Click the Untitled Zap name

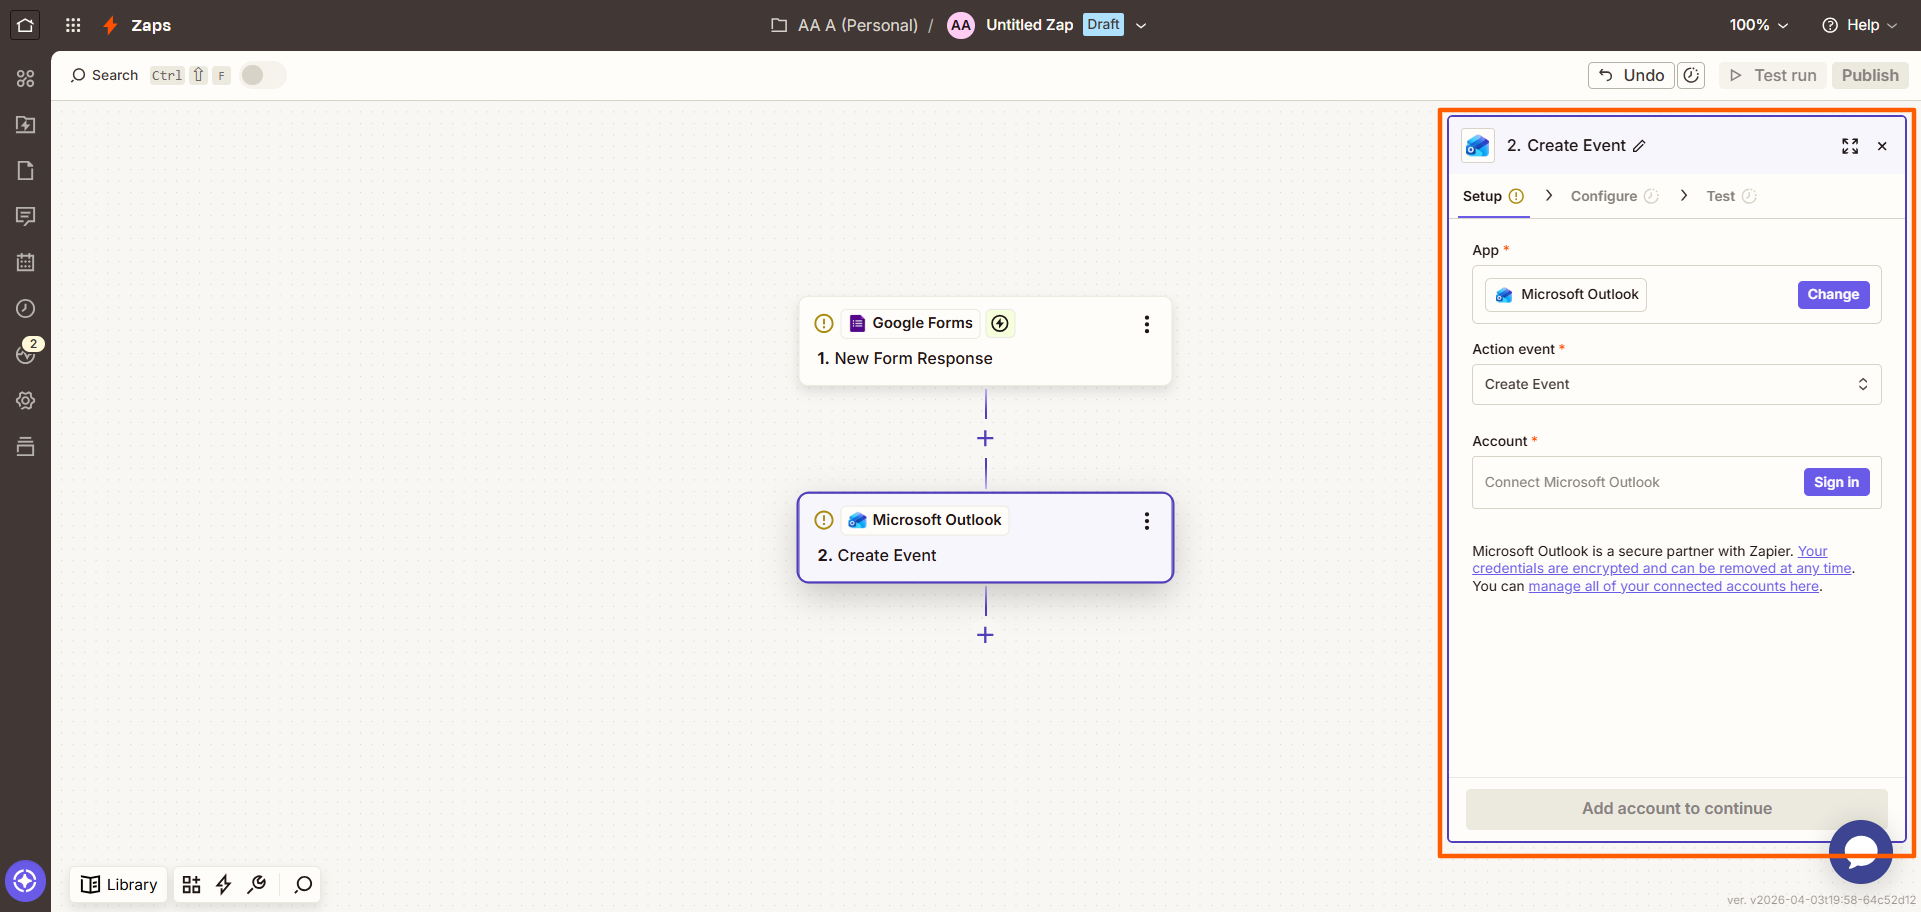click(1029, 25)
